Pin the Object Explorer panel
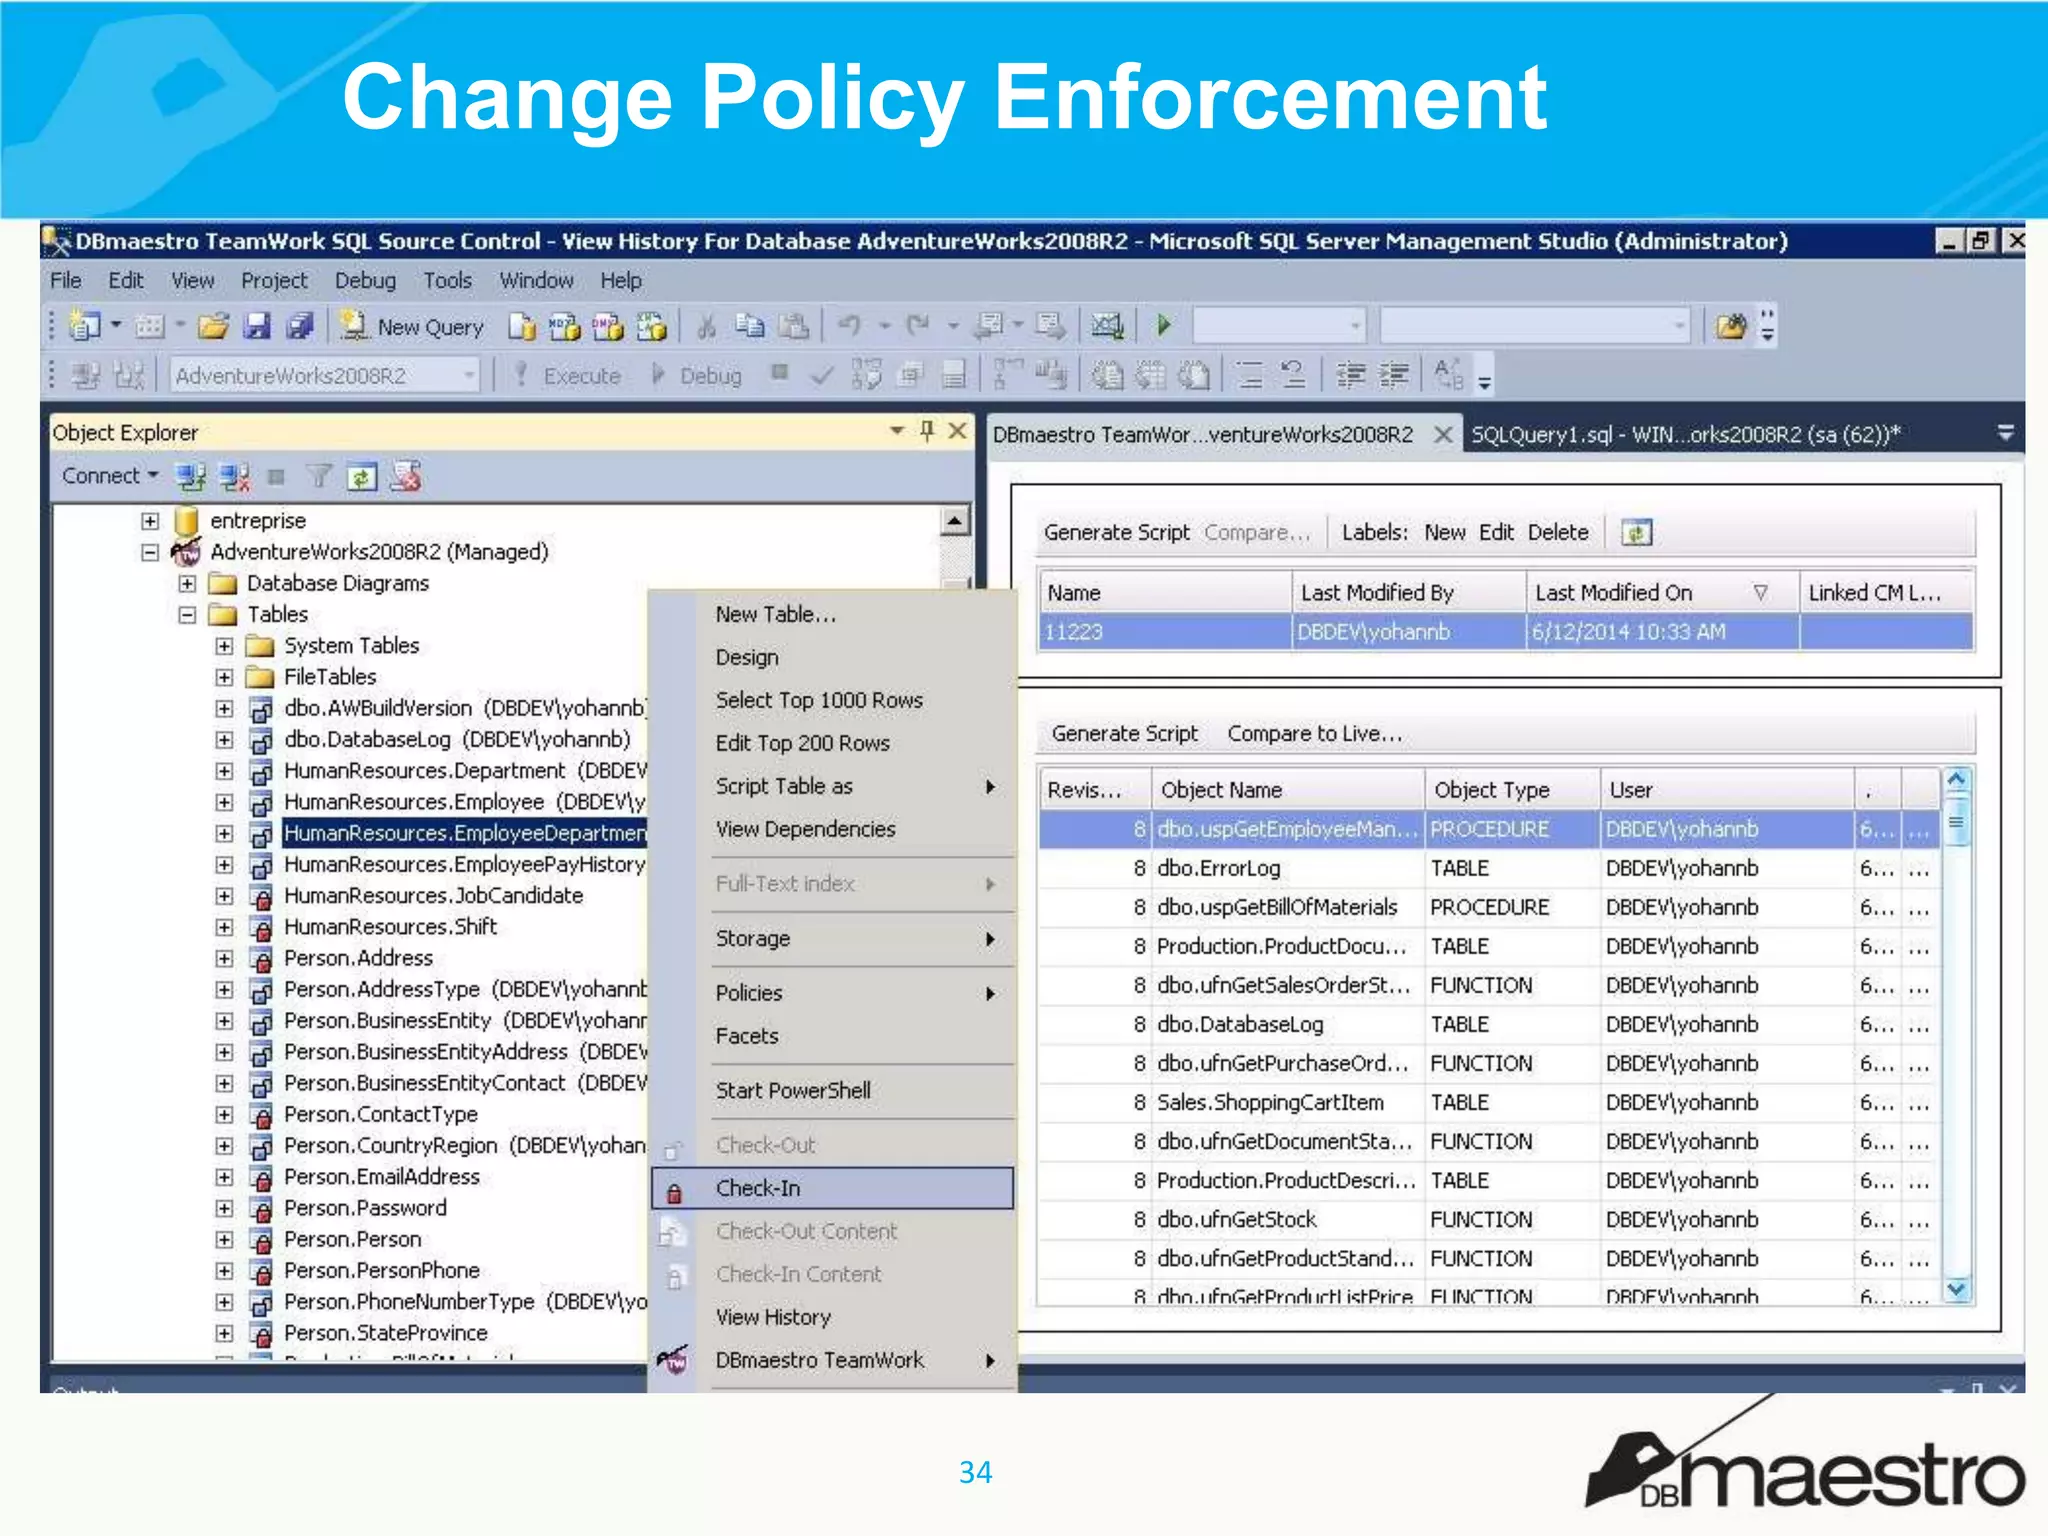Viewport: 2048px width, 1536px height. tap(927, 431)
